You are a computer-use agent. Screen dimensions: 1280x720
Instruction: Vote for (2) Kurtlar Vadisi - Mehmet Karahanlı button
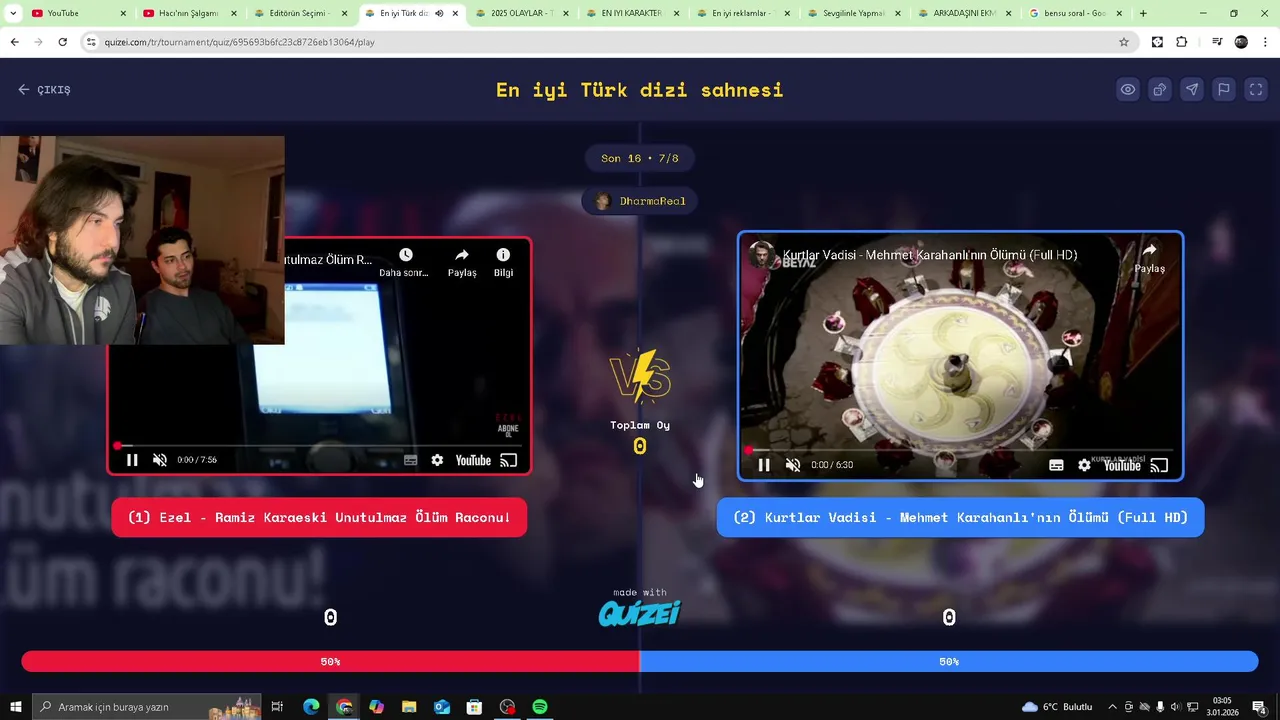click(960, 518)
